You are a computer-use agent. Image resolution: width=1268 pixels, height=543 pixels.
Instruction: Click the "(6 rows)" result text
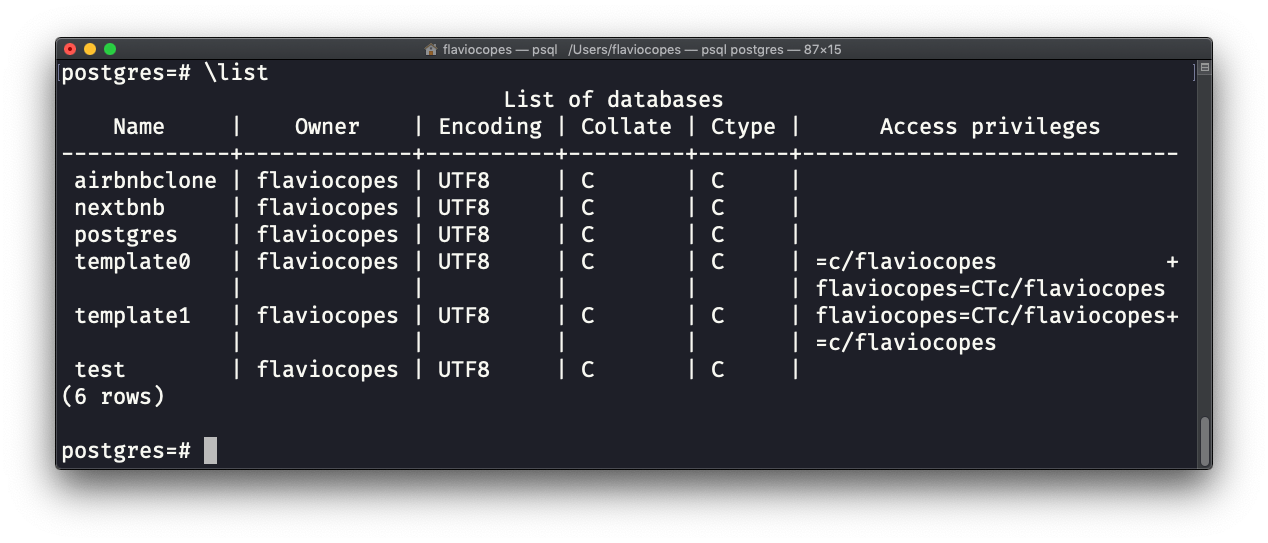pos(113,397)
